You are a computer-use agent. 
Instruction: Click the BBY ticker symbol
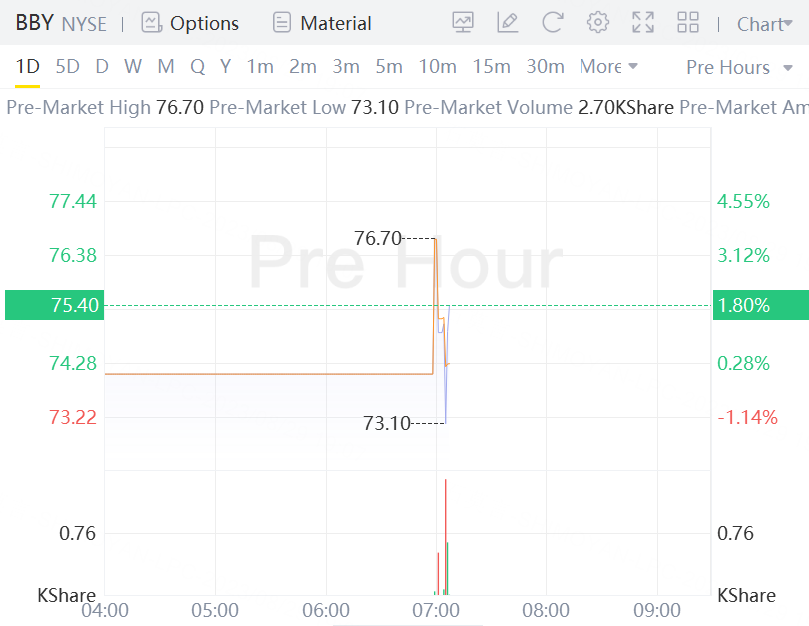[34, 23]
